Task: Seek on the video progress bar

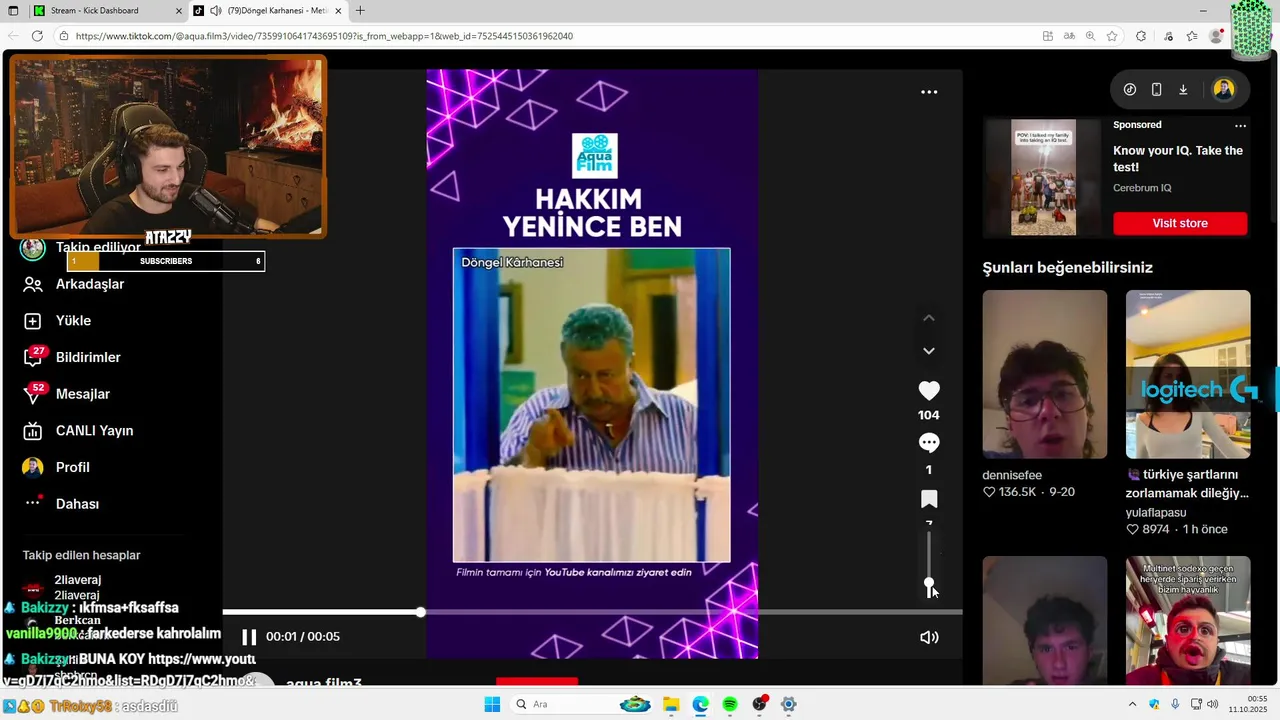Action: click(592, 612)
